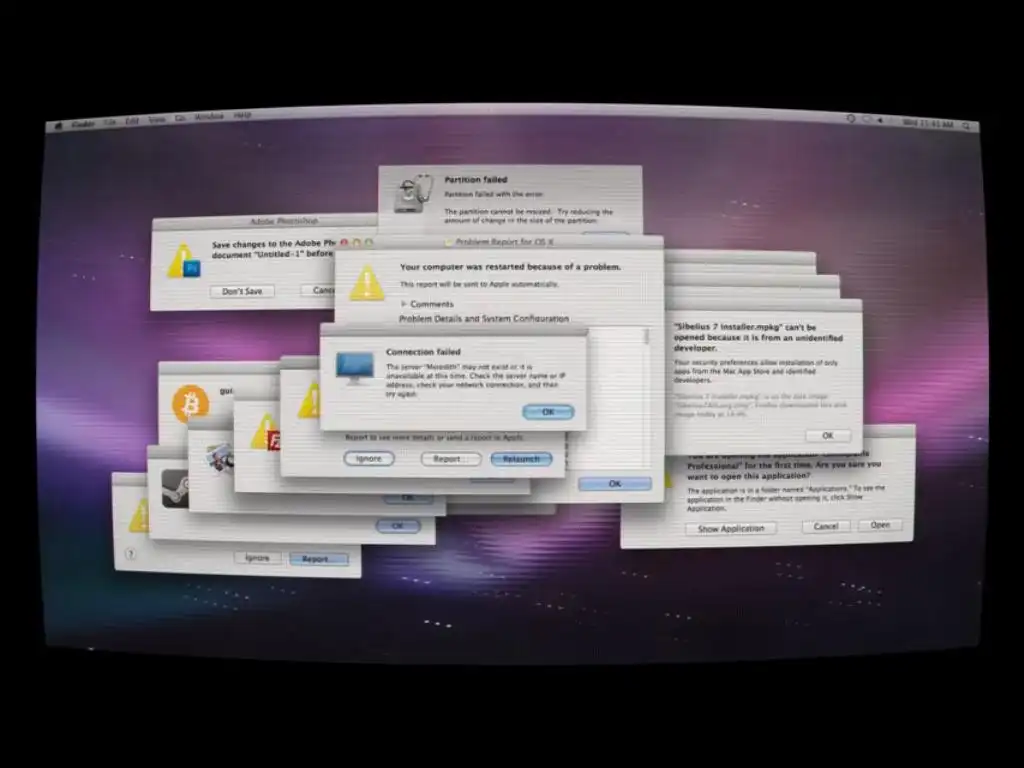The height and width of the screenshot is (768, 1024).
Task: Click the warning icon in the Relaunch crash dialog
Action: point(310,400)
